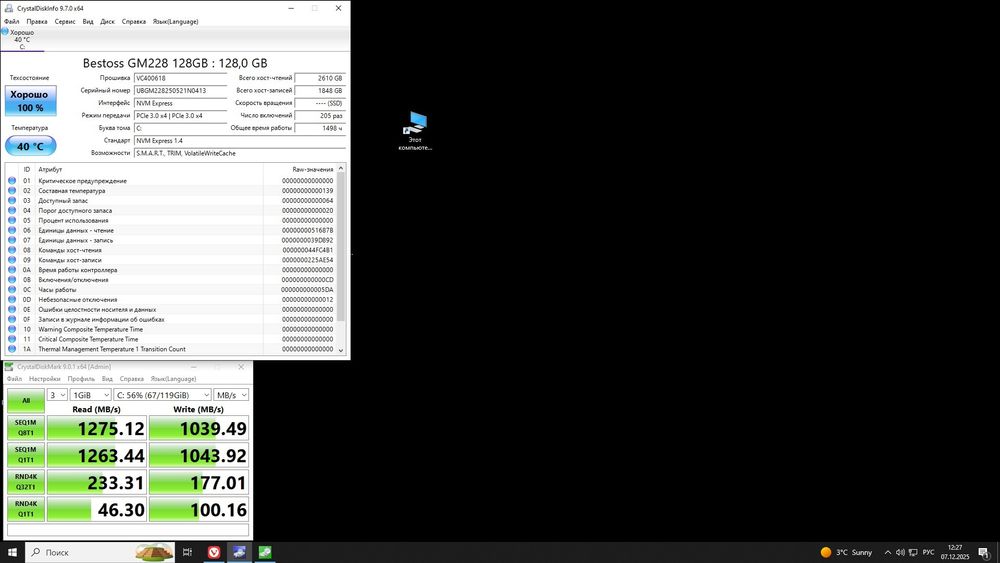Click CrystalDiskInfo title bar app icon
1000x563 pixels.
click(9, 8)
